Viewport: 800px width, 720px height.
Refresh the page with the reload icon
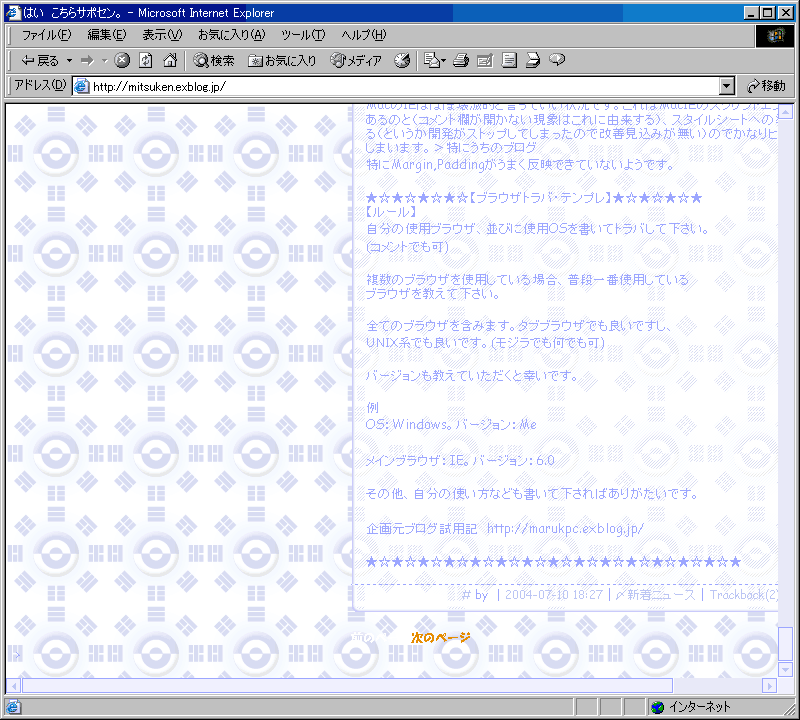tap(146, 61)
